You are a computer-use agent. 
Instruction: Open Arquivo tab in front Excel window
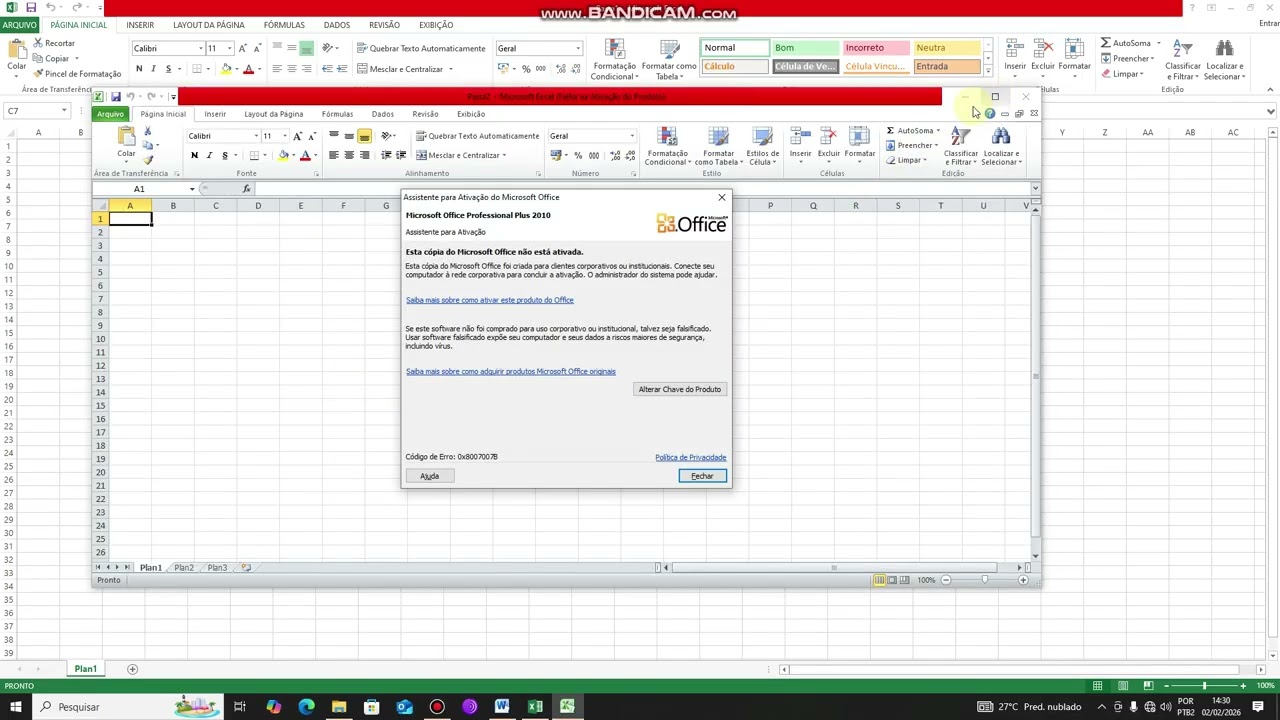click(x=110, y=114)
